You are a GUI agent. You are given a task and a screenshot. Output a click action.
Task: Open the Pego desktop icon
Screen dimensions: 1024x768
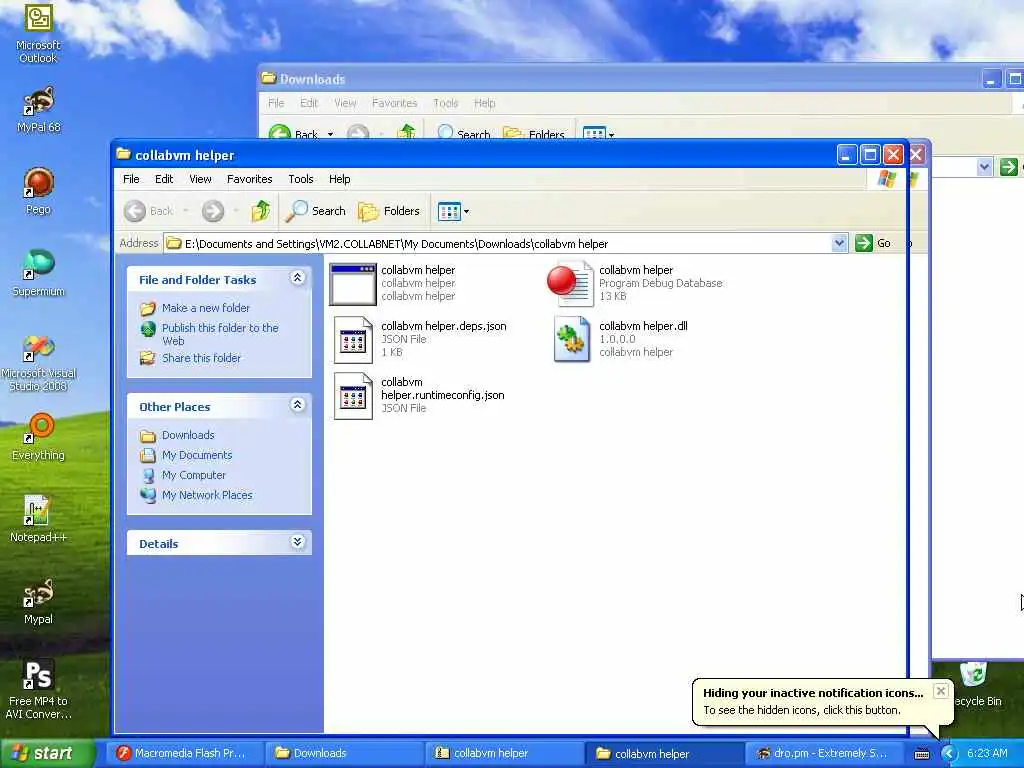38,191
